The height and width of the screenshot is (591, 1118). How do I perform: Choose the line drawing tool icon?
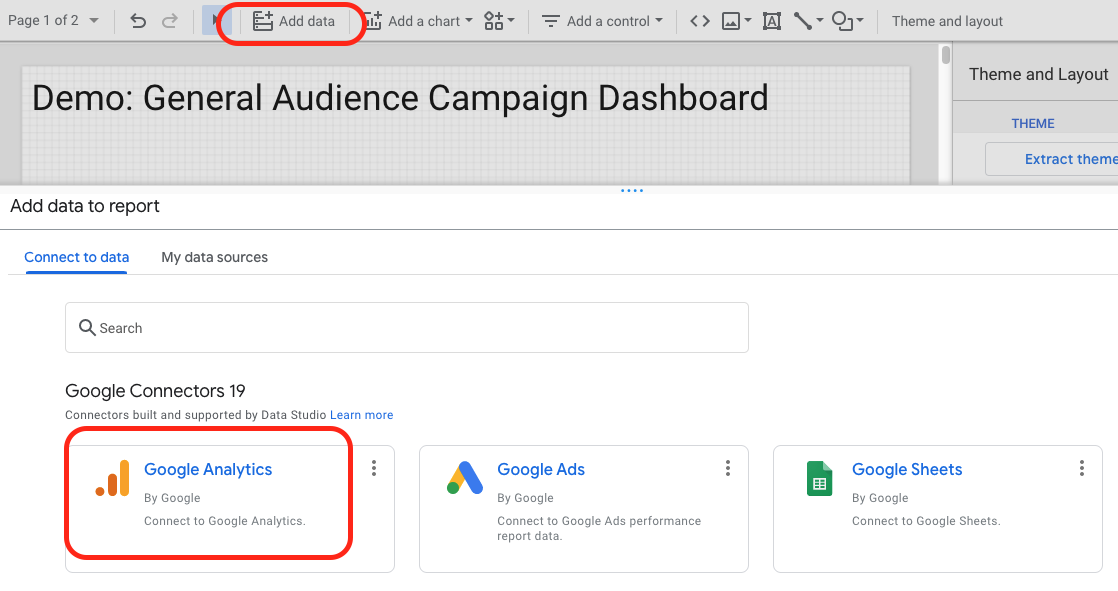[808, 21]
